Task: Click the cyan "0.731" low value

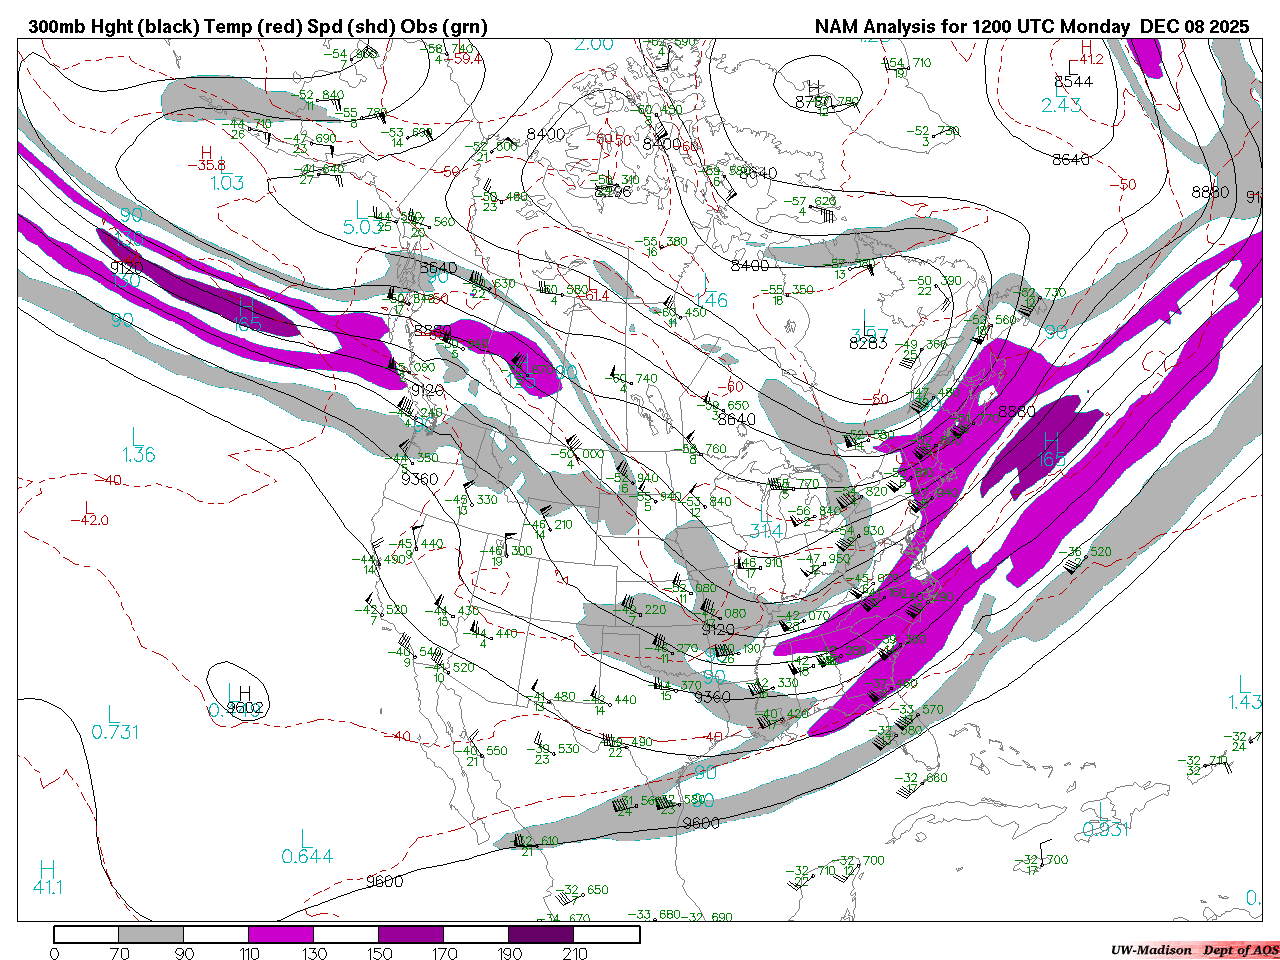Action: tap(115, 732)
